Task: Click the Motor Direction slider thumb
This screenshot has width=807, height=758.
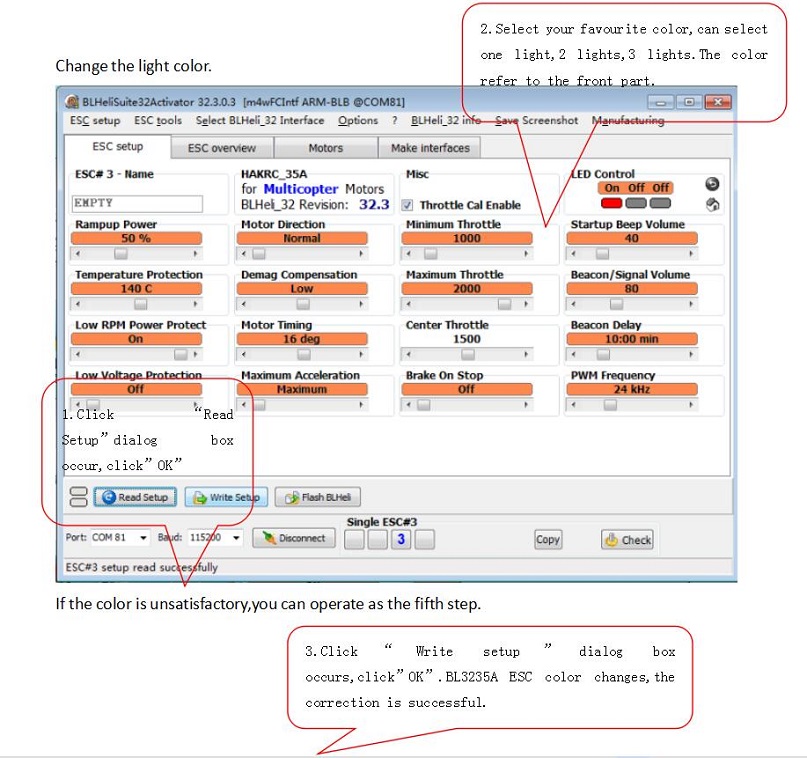Action: 259,254
